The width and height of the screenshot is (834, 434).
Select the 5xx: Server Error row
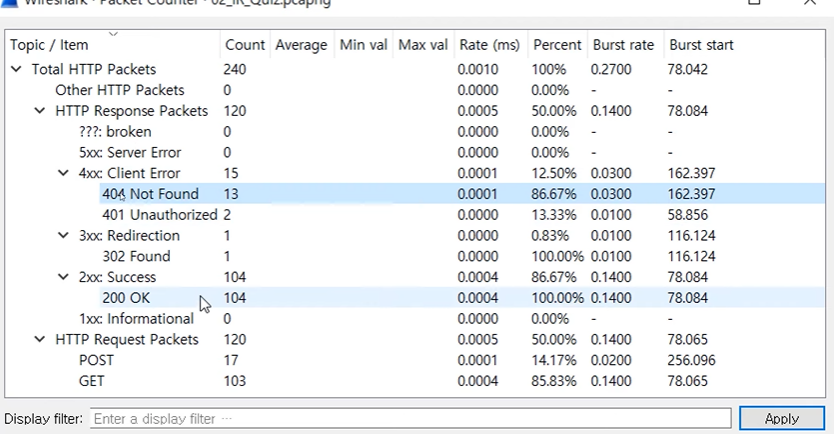coord(415,152)
